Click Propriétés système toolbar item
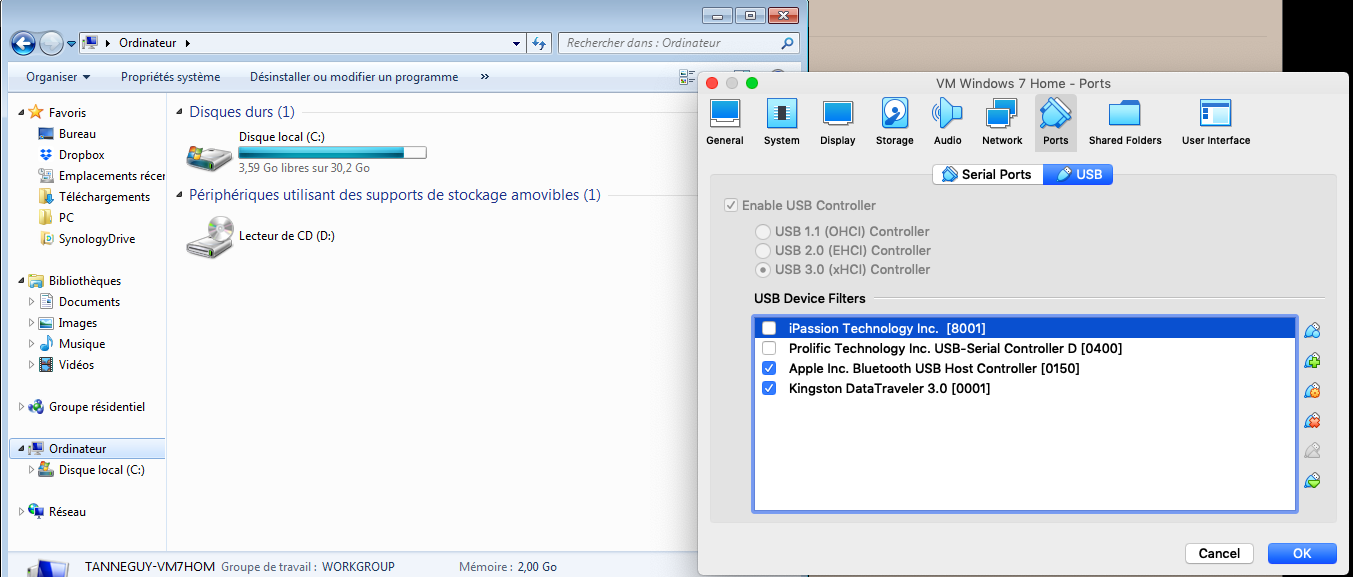 click(x=170, y=77)
